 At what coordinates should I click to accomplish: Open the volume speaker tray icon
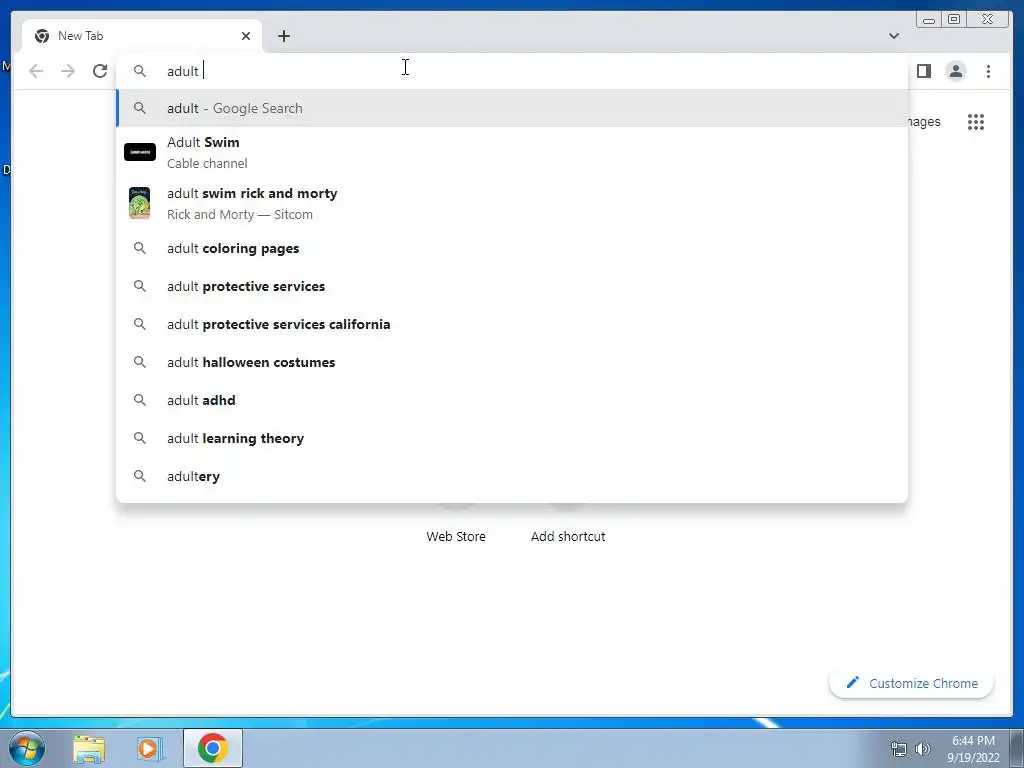(x=922, y=749)
